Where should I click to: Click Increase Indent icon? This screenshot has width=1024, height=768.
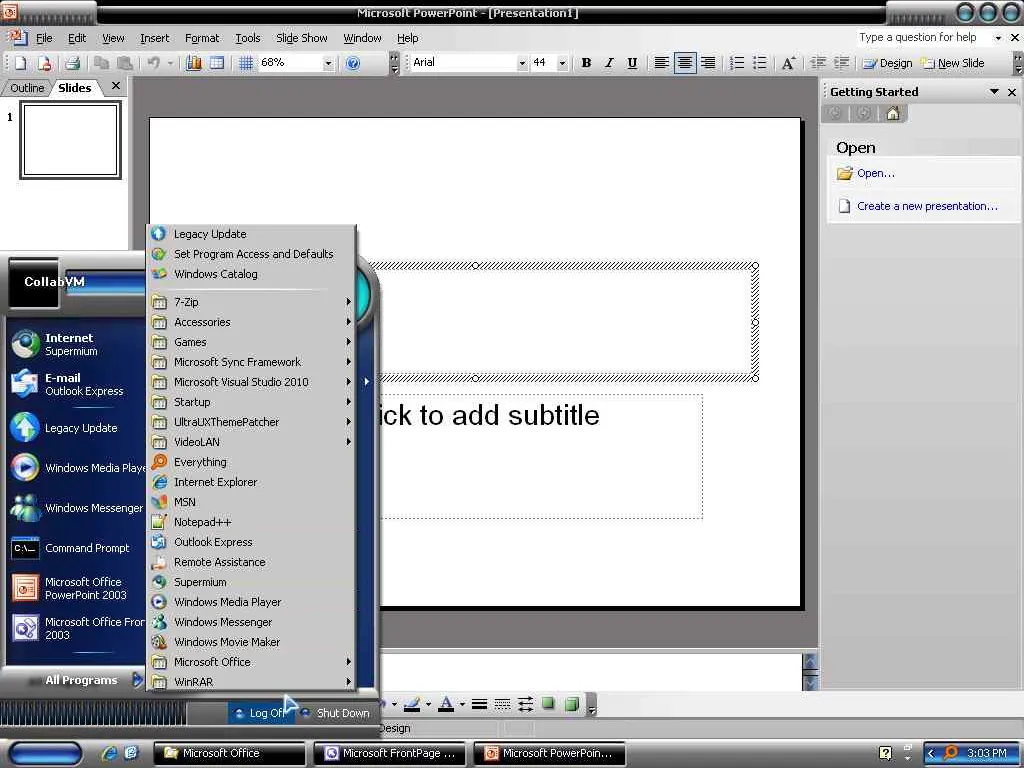841,63
